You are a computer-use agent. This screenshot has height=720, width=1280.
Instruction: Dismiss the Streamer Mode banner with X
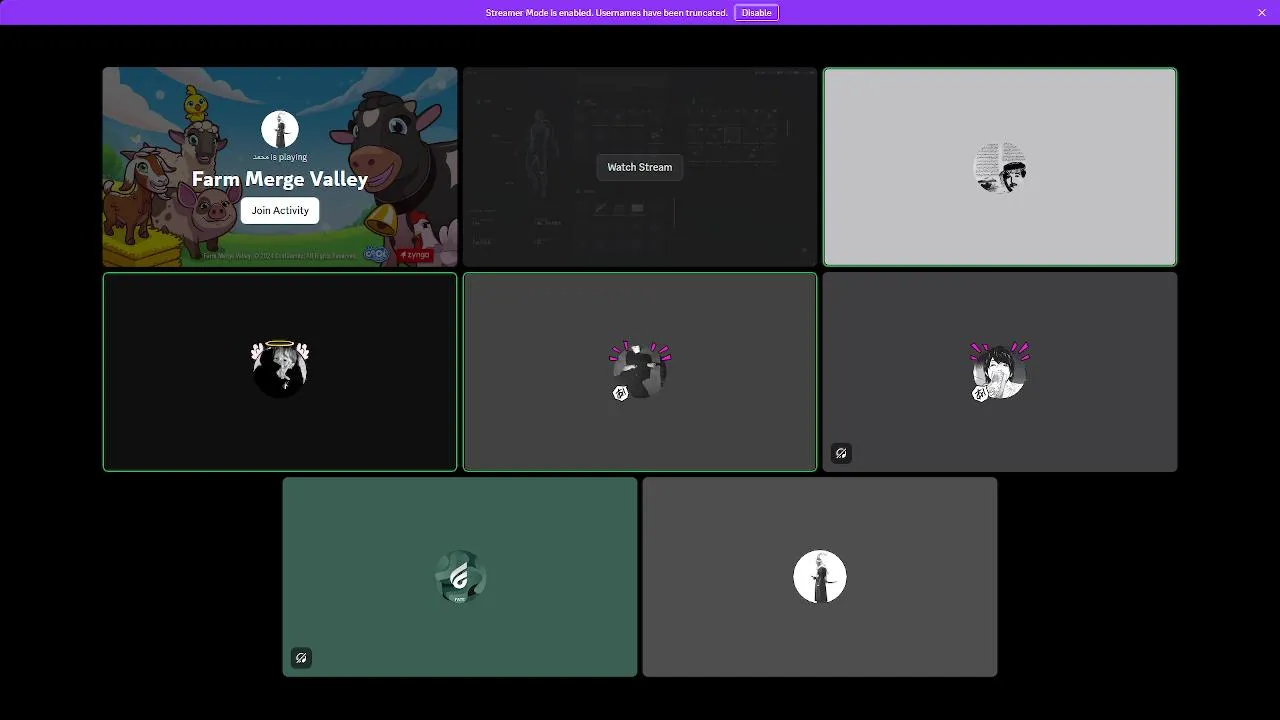click(x=1262, y=12)
